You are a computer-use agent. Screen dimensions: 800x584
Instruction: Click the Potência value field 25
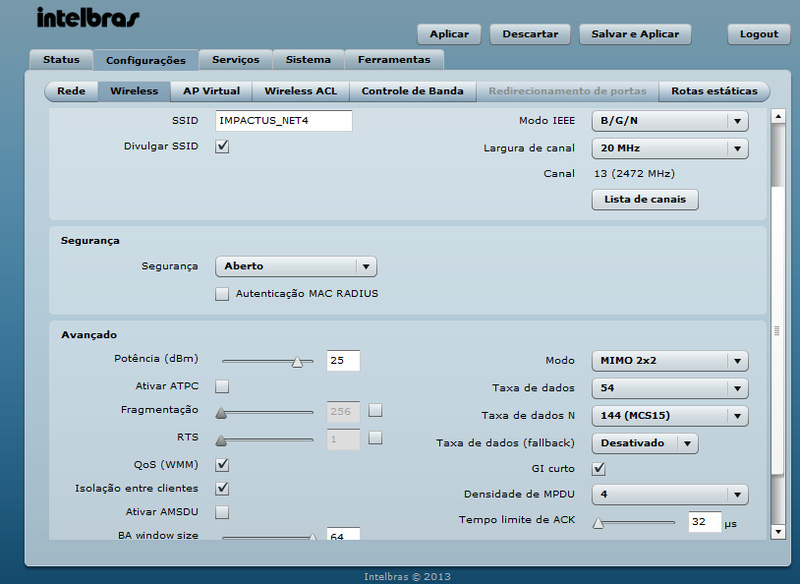point(343,361)
